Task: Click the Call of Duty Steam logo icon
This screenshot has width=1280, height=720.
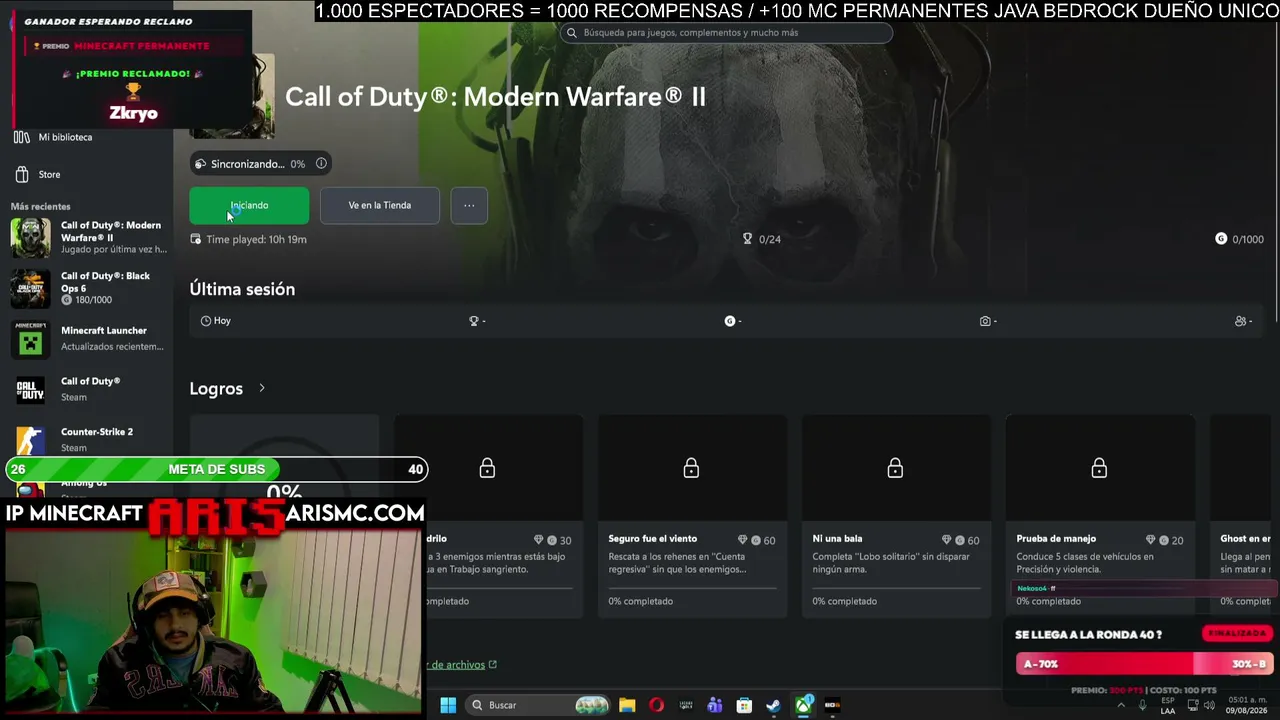Action: coord(30,390)
